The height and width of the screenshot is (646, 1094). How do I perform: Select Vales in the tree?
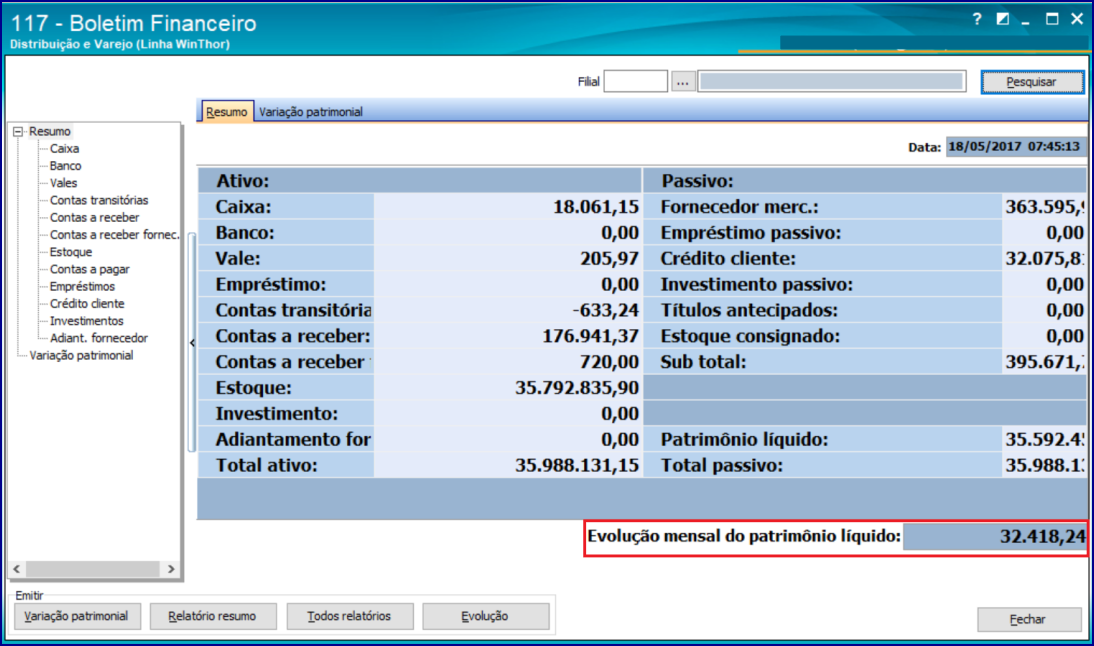coord(63,183)
